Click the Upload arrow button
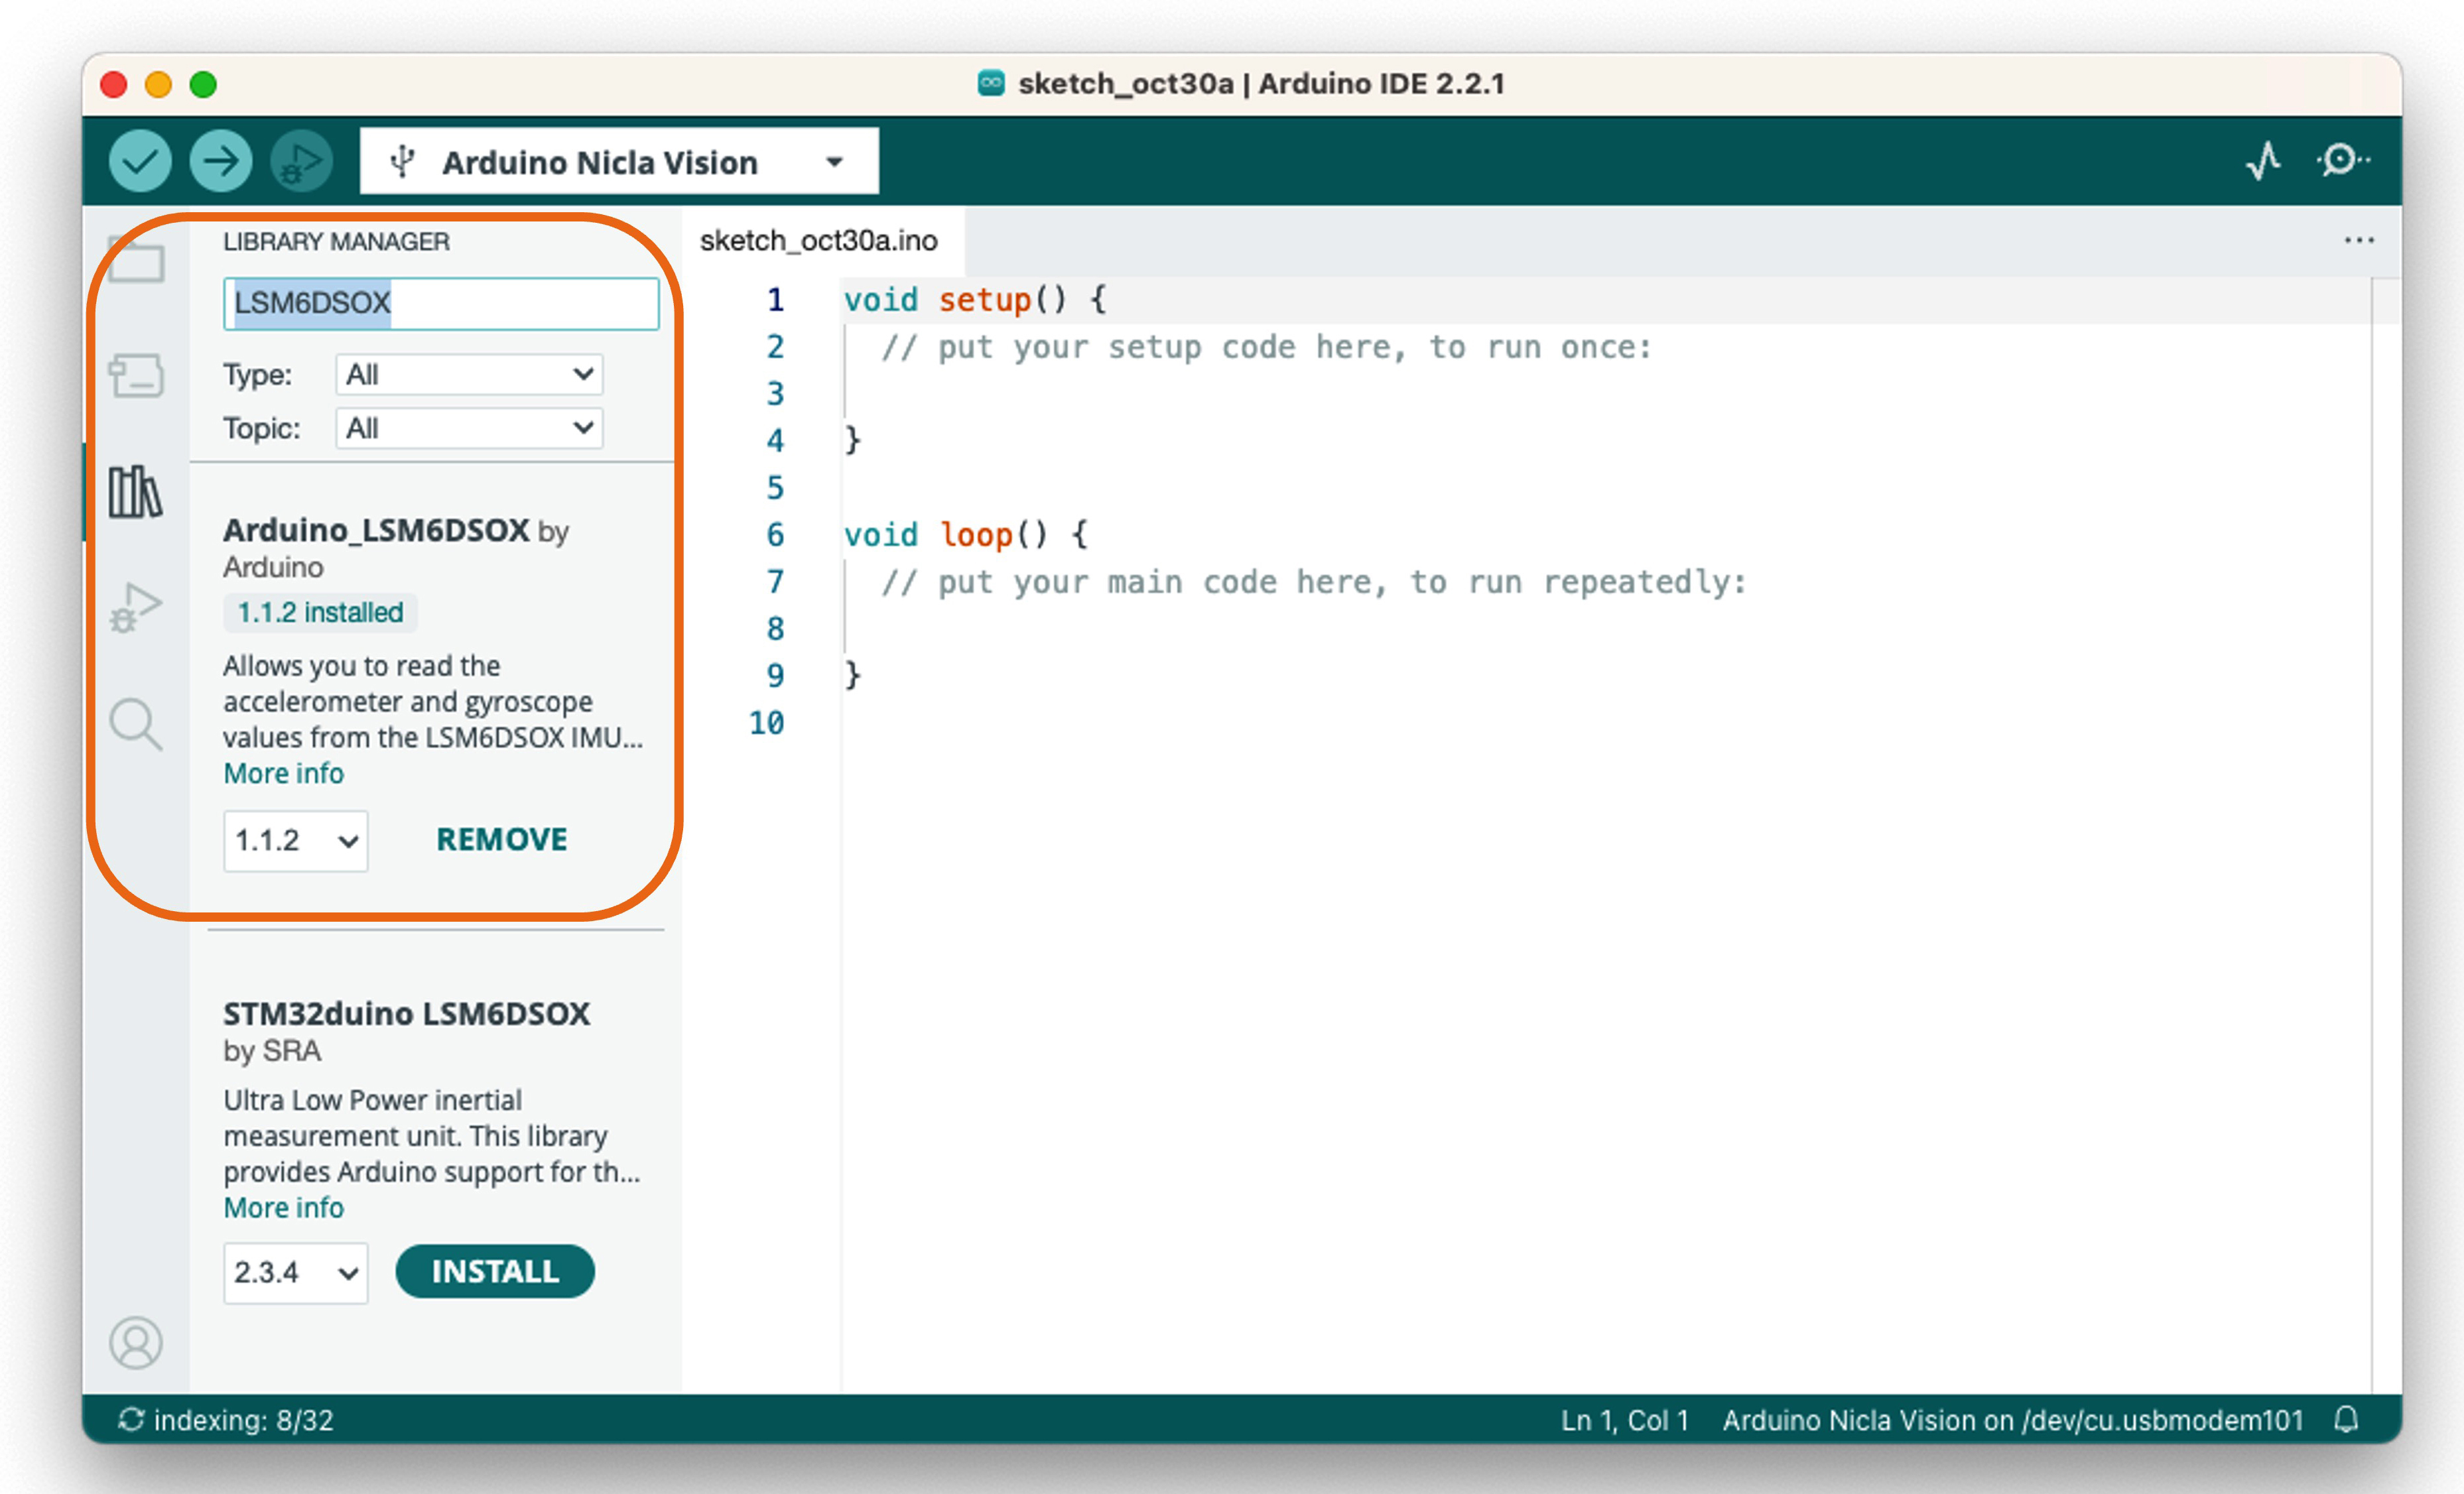The width and height of the screenshot is (2464, 1494). coord(220,161)
